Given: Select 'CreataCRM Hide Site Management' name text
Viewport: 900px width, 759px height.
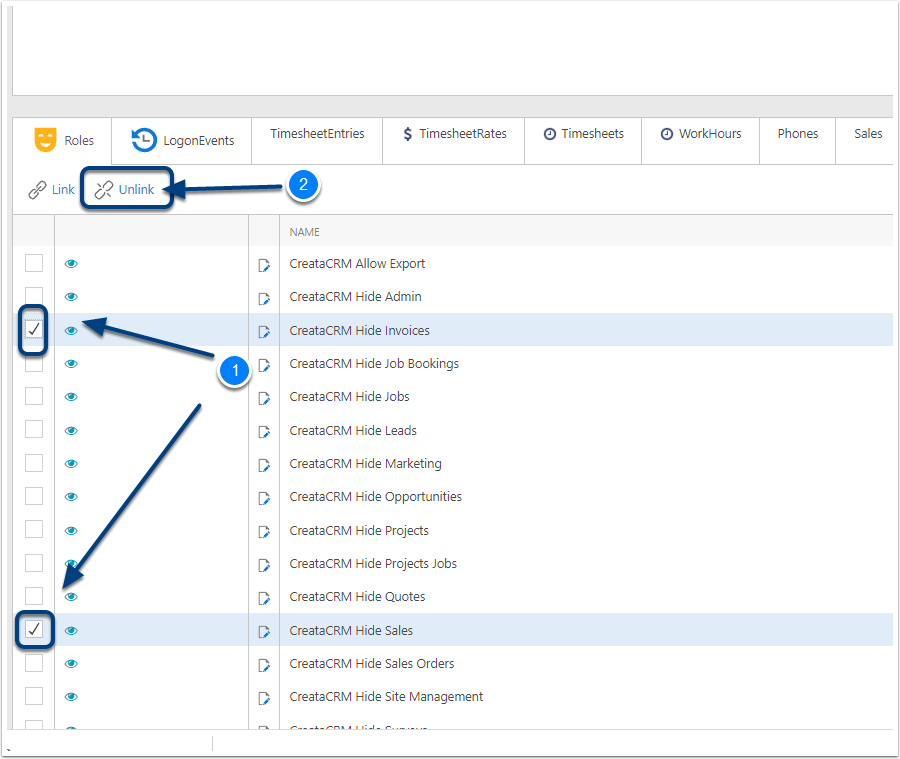Looking at the screenshot, I should (x=386, y=697).
